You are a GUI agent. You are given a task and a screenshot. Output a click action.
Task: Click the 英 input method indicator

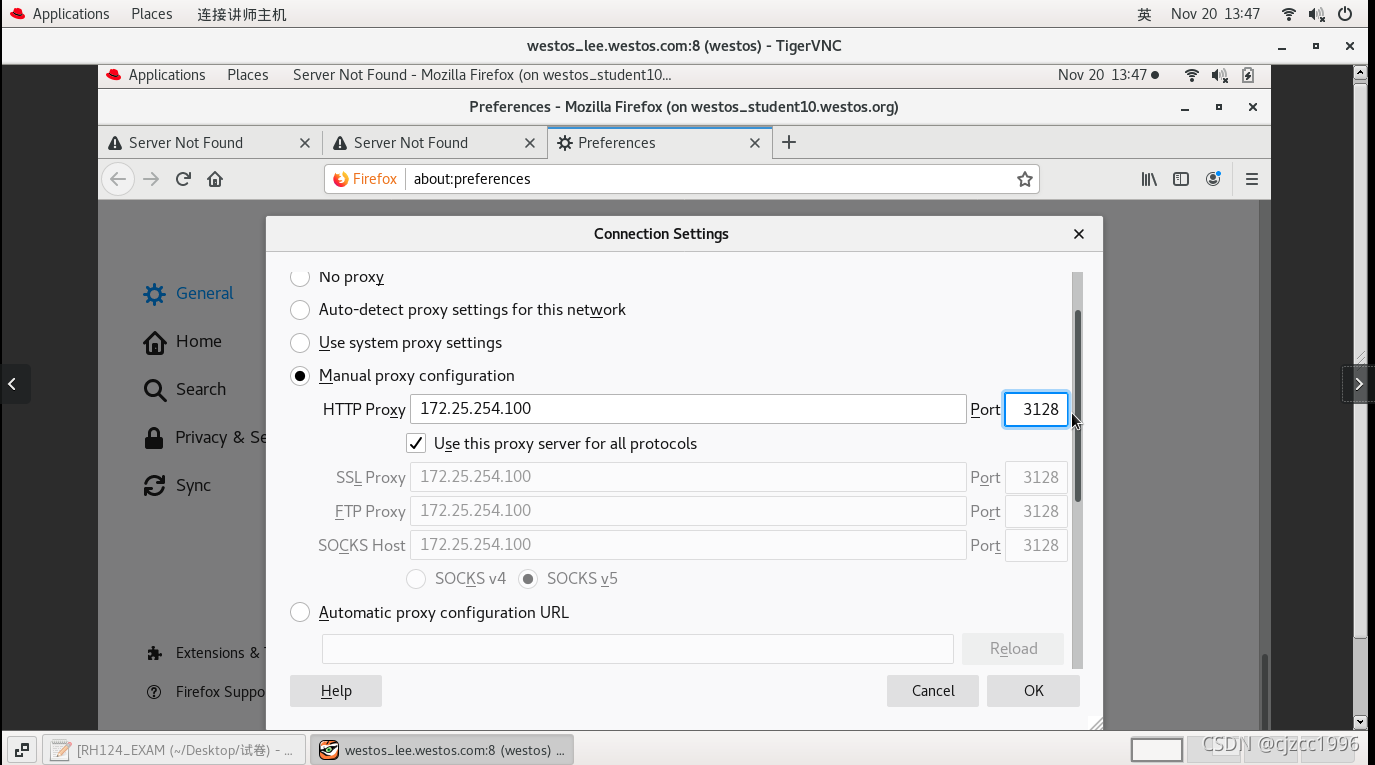click(x=1144, y=14)
